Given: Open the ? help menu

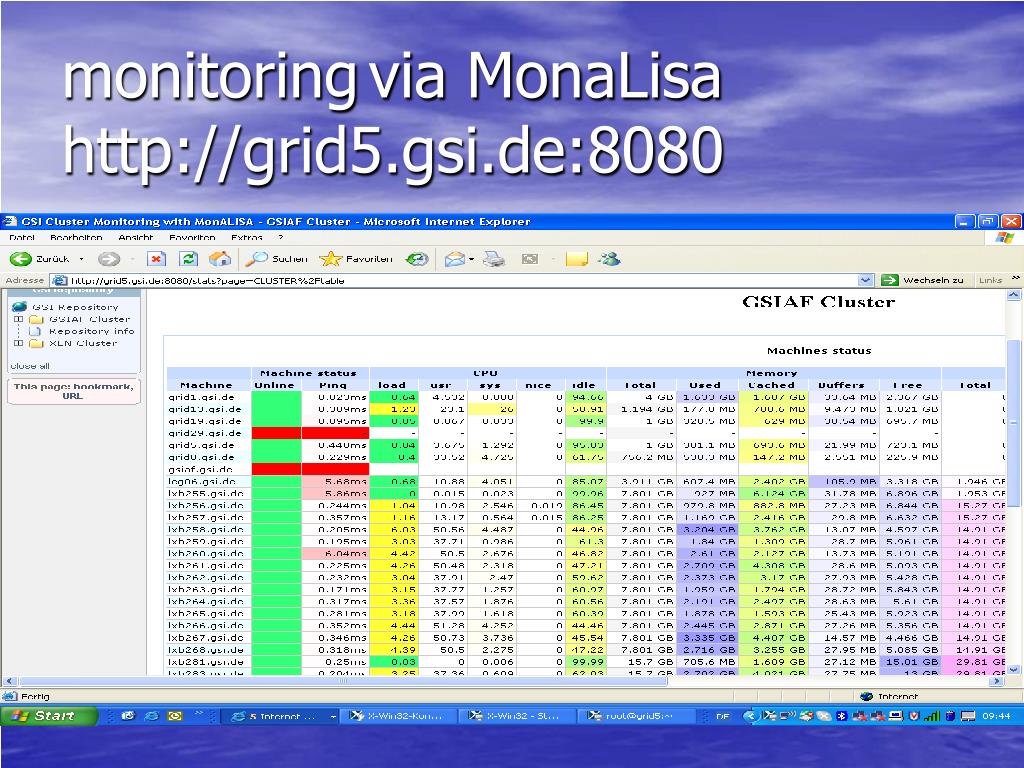Looking at the screenshot, I should point(281,238).
